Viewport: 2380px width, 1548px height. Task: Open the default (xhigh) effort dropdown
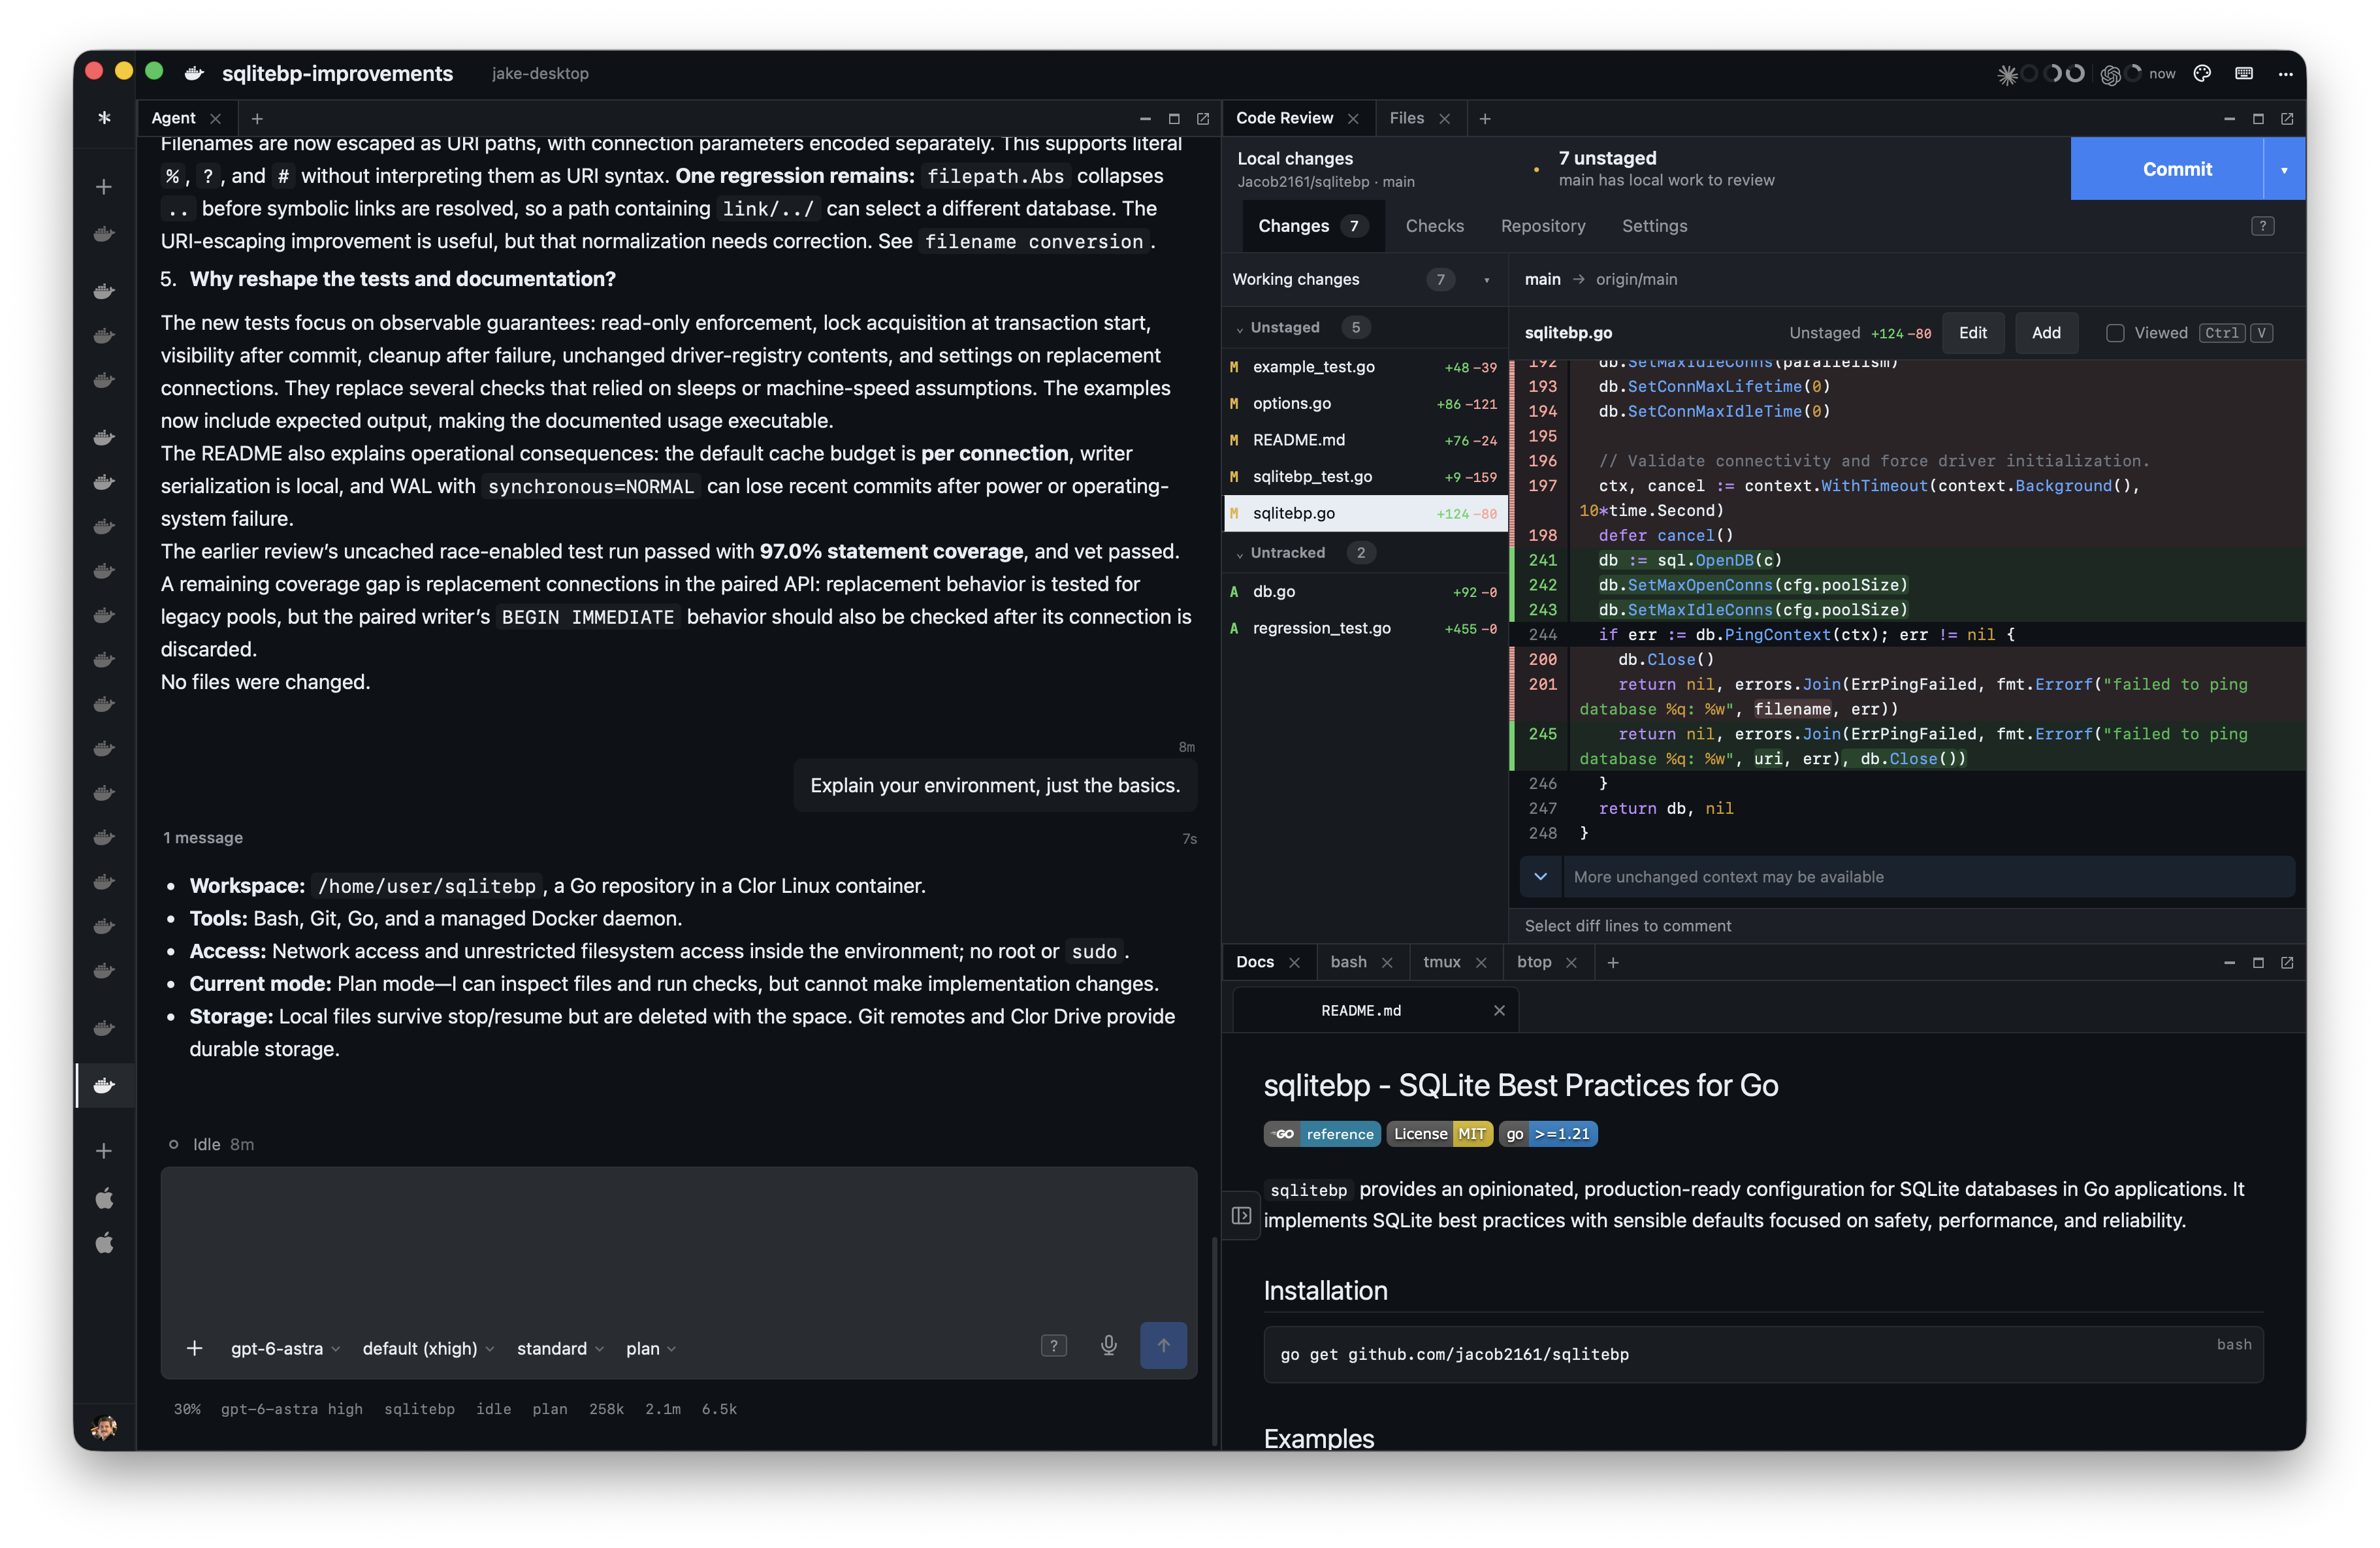click(428, 1348)
